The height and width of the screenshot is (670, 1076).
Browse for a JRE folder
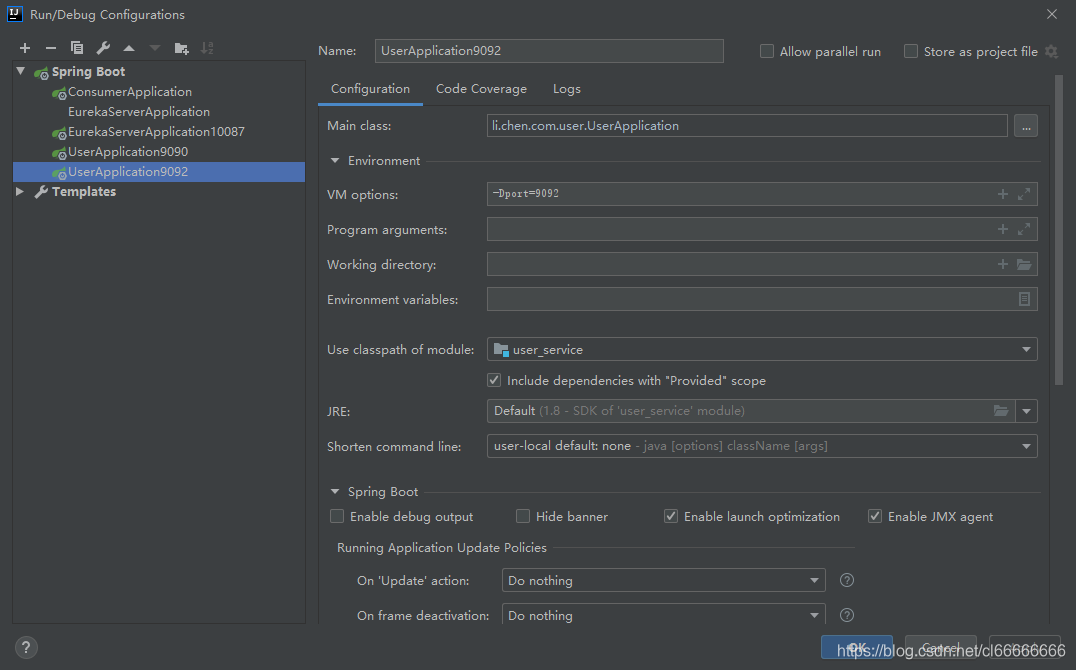point(1001,411)
